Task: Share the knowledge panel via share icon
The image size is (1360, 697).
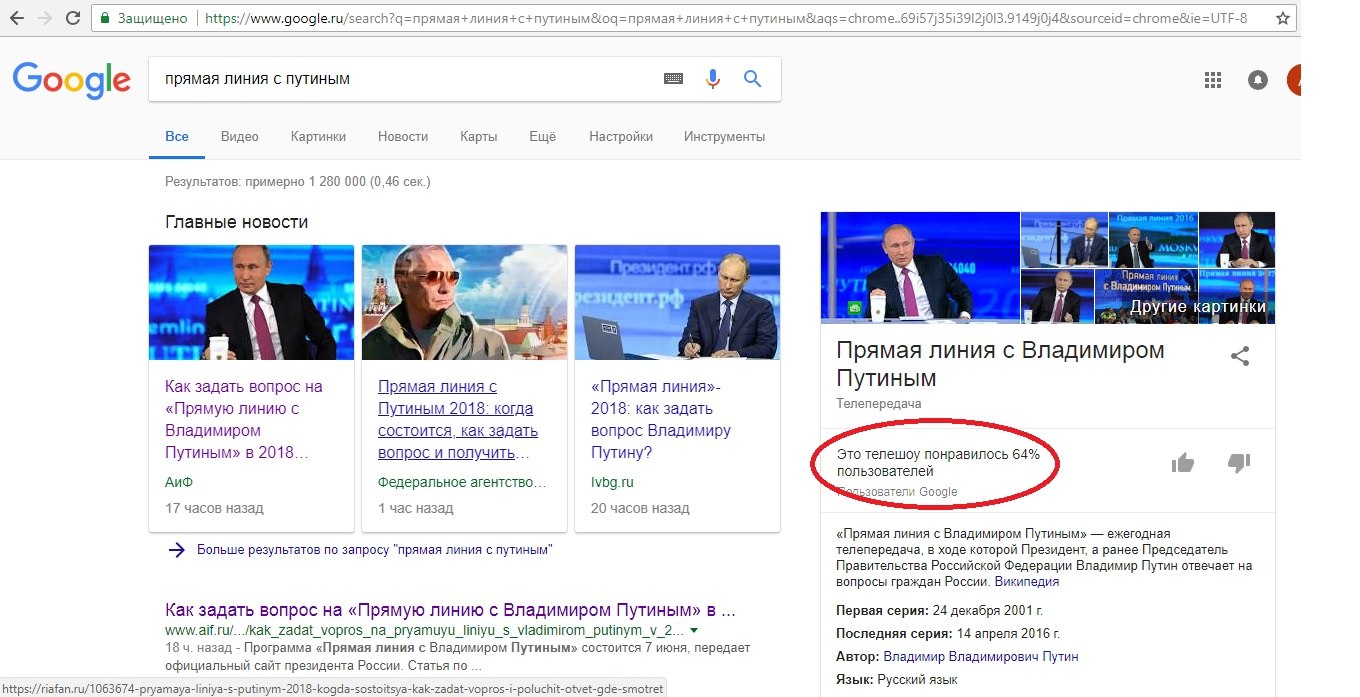Action: tap(1240, 355)
